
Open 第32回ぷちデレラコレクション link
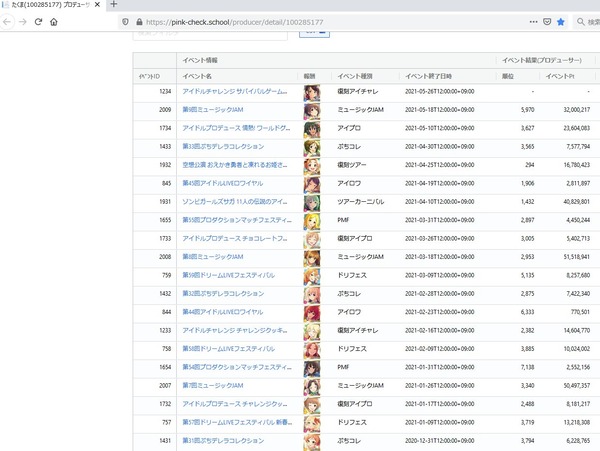point(223,293)
